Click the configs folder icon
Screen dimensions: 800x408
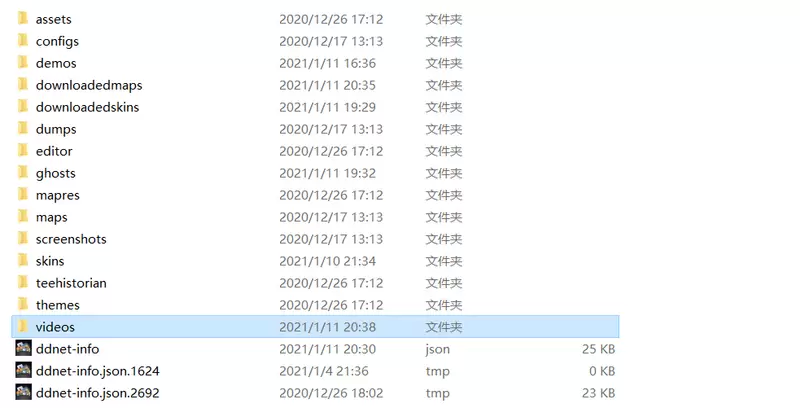point(23,41)
